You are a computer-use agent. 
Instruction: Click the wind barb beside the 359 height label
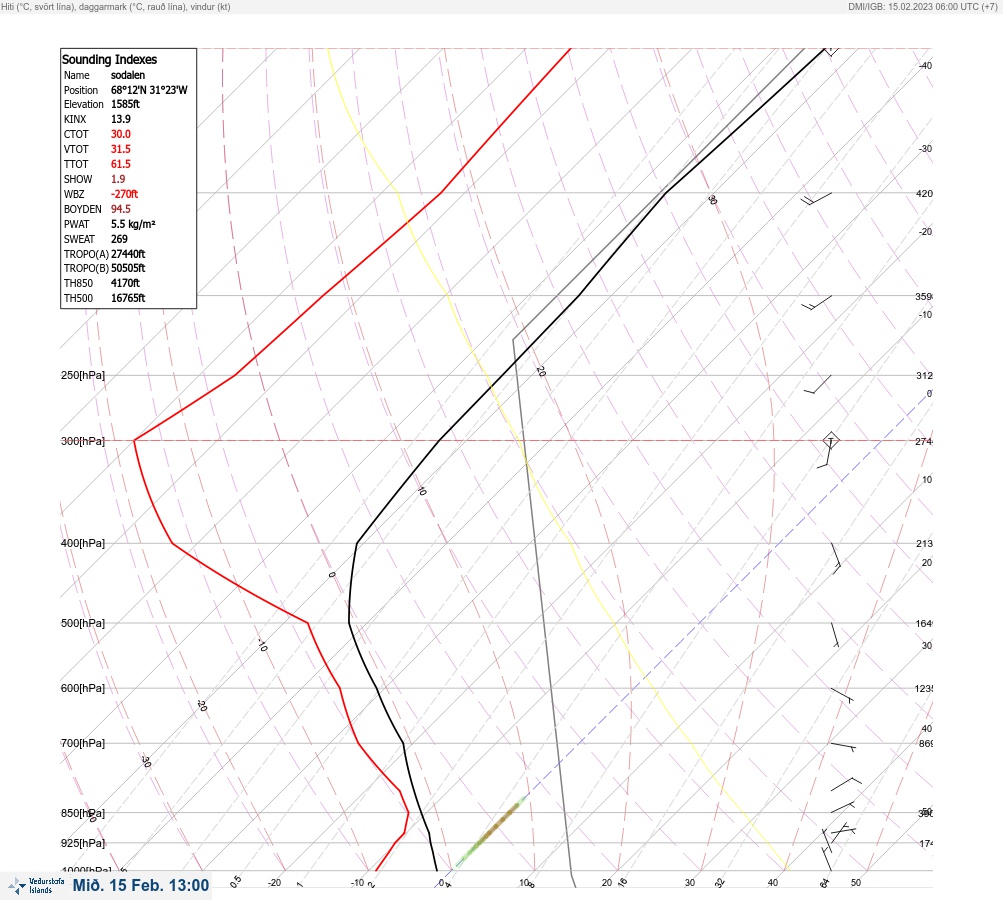coord(817,303)
